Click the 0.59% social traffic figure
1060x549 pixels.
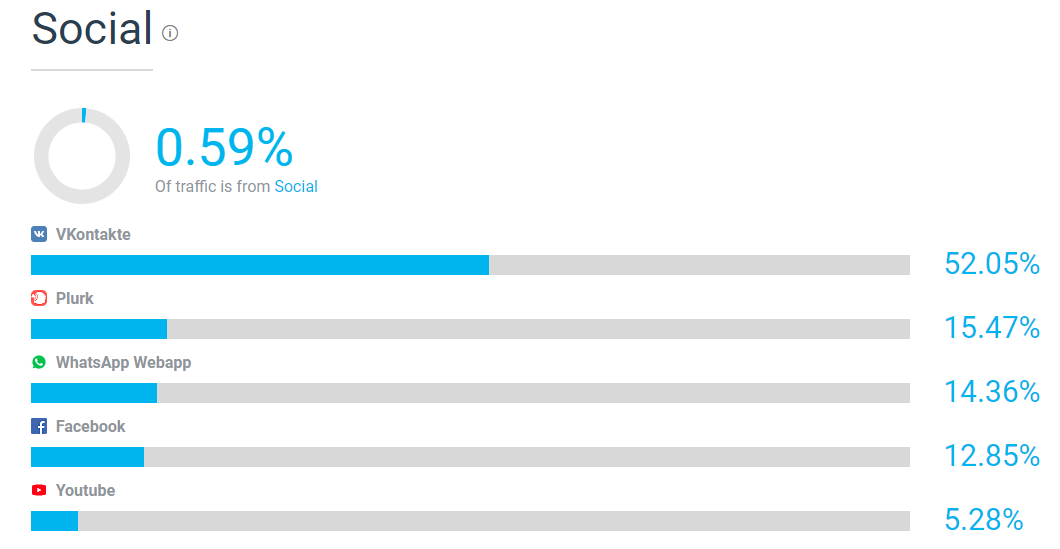click(x=224, y=147)
